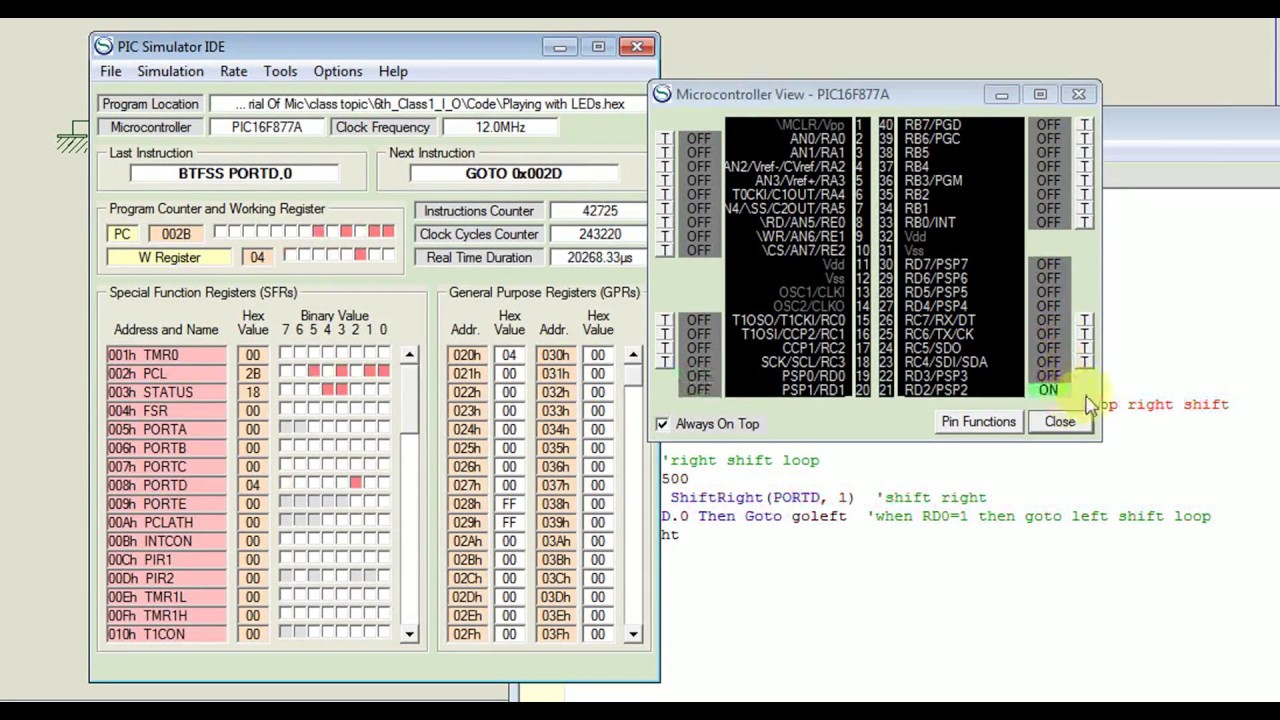Viewport: 1280px width, 720px height.
Task: Click the W Register value 04
Action: click(257, 258)
